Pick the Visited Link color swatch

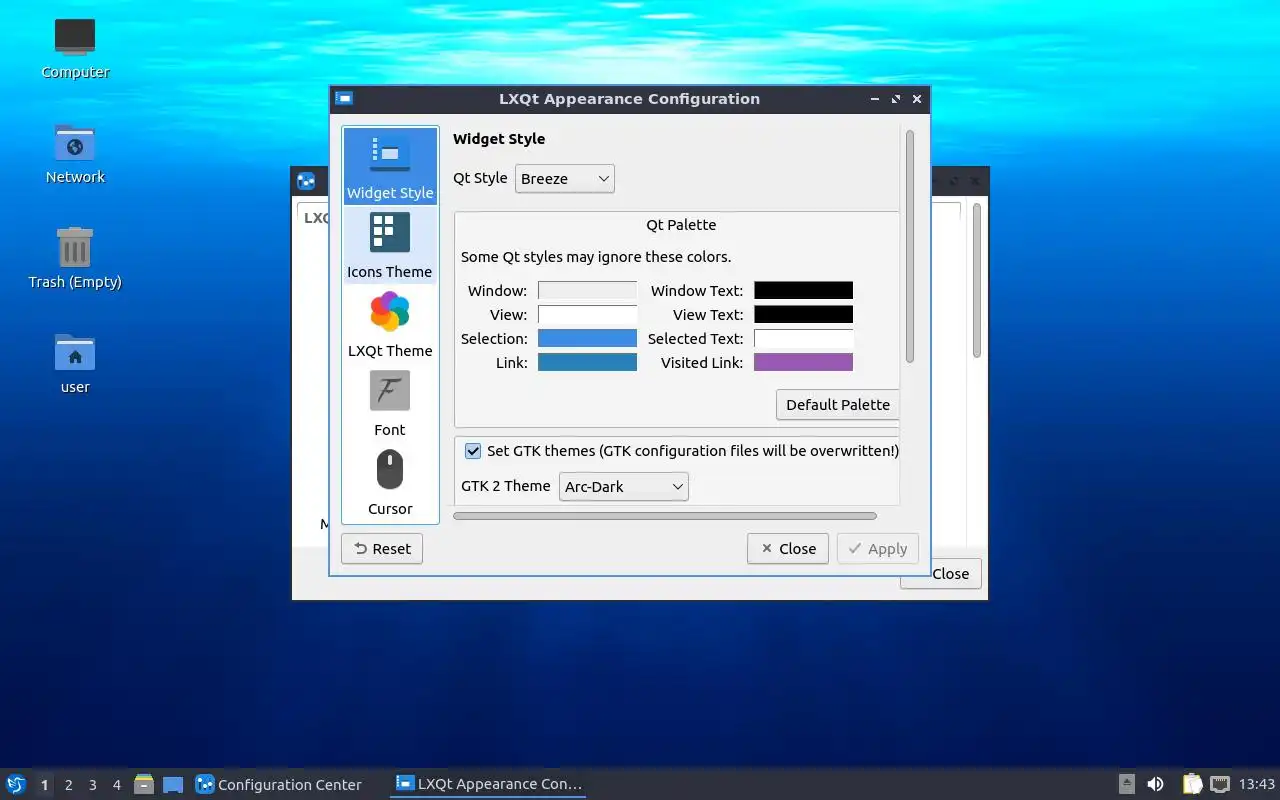[804, 363]
